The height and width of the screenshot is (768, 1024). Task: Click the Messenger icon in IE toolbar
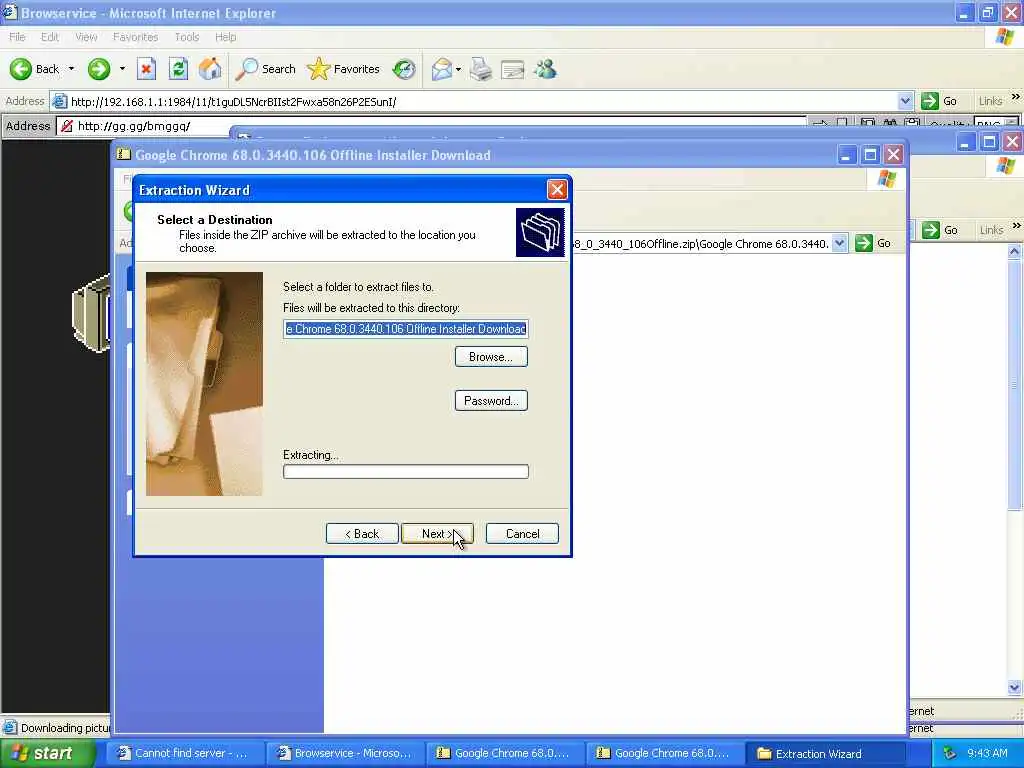click(545, 69)
